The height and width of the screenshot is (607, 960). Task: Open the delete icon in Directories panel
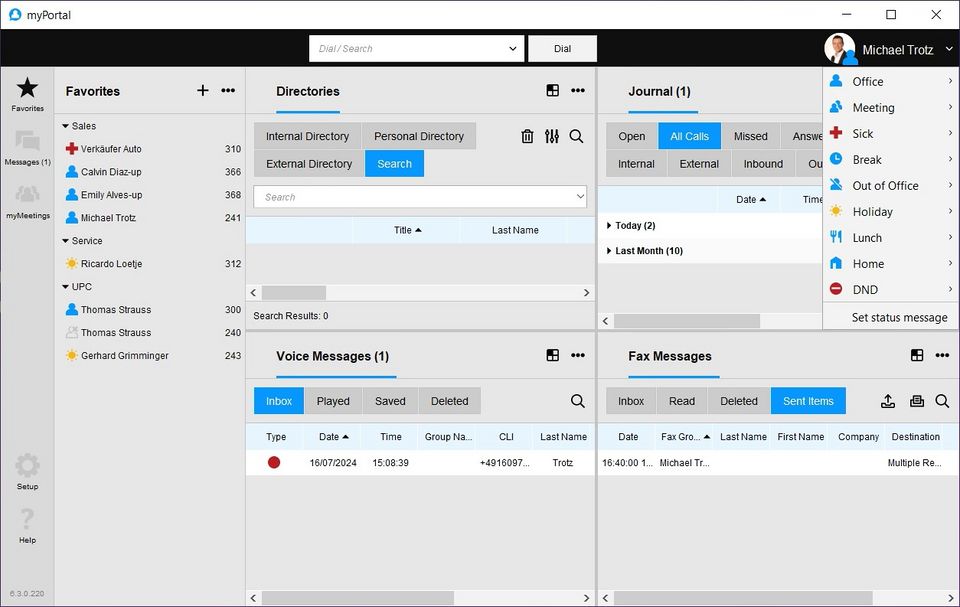527,136
